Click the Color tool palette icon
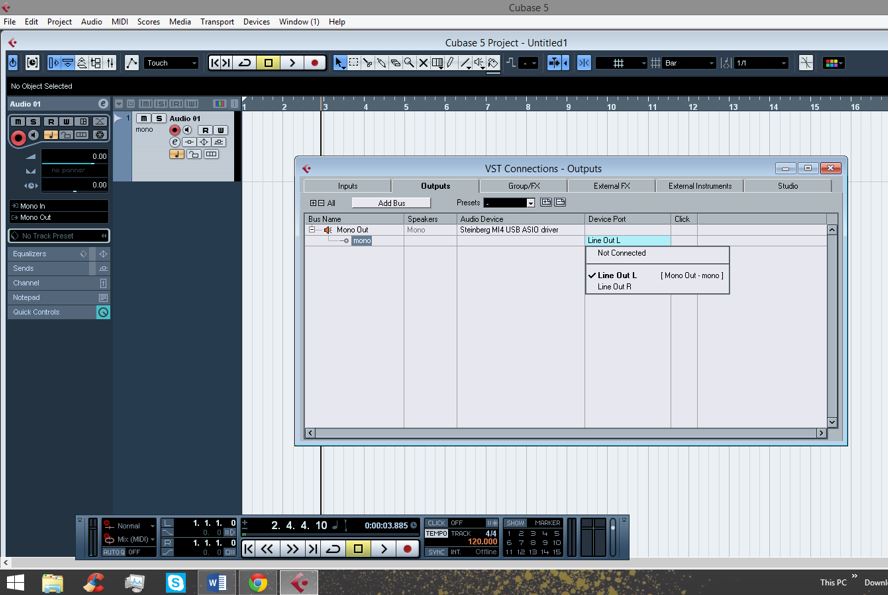Viewport: 890px width, 595px height. click(834, 63)
